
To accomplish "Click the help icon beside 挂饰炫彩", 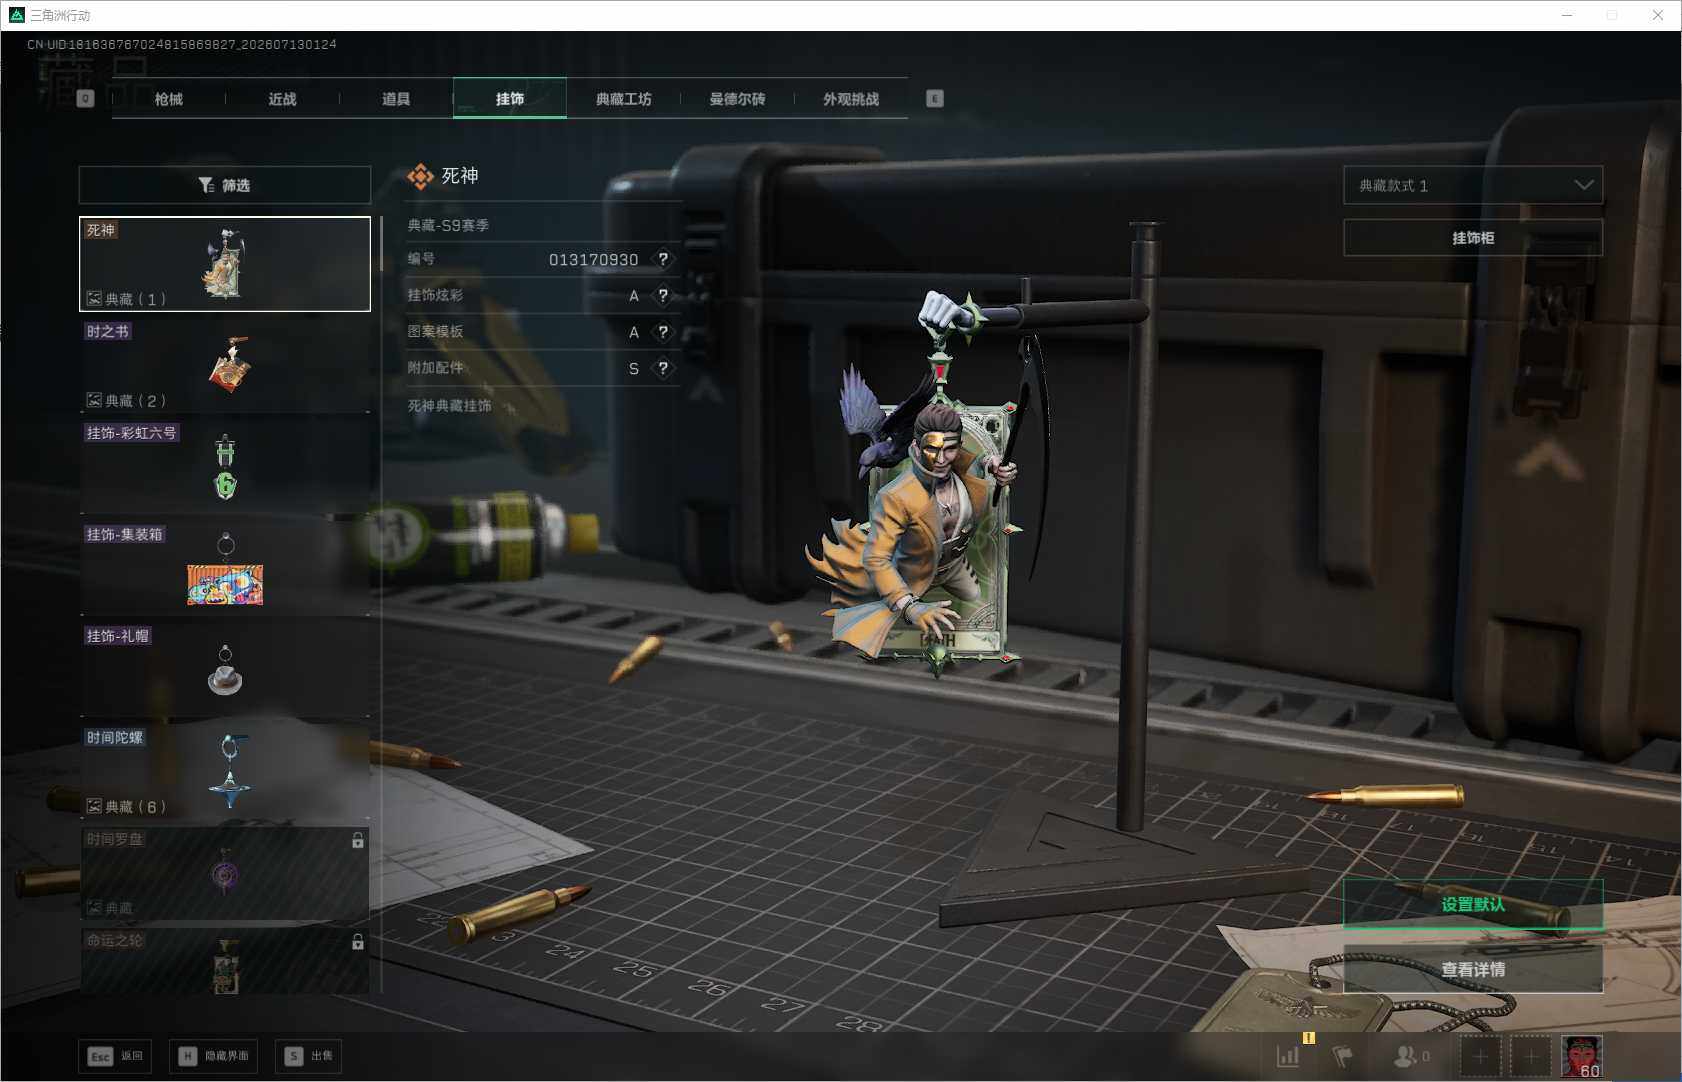I will point(663,295).
